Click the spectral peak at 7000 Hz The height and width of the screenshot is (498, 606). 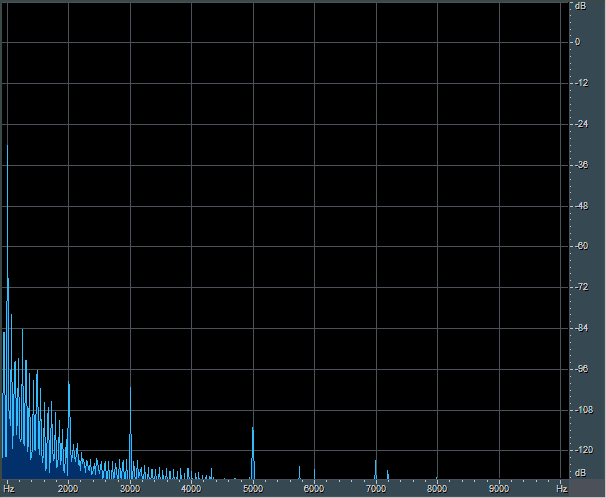375,469
